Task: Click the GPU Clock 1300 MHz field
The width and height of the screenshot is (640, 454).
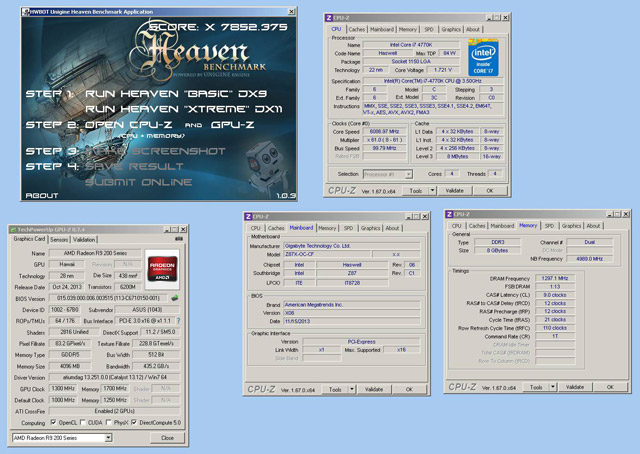Action: 62,388
